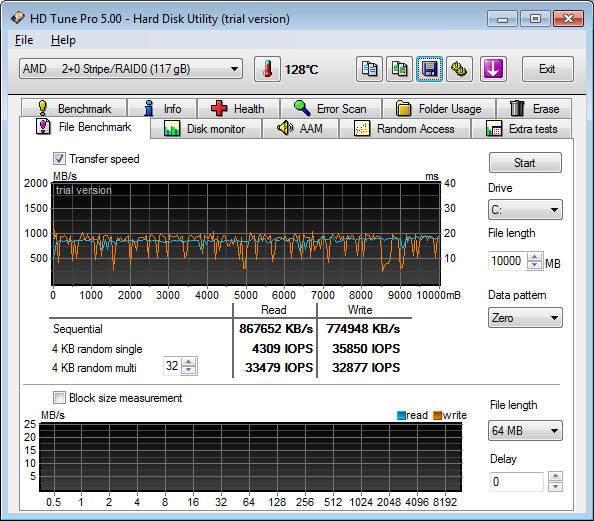The image size is (594, 521).
Task: Expand the AMD RAID0 disk dropdown
Action: (131, 69)
